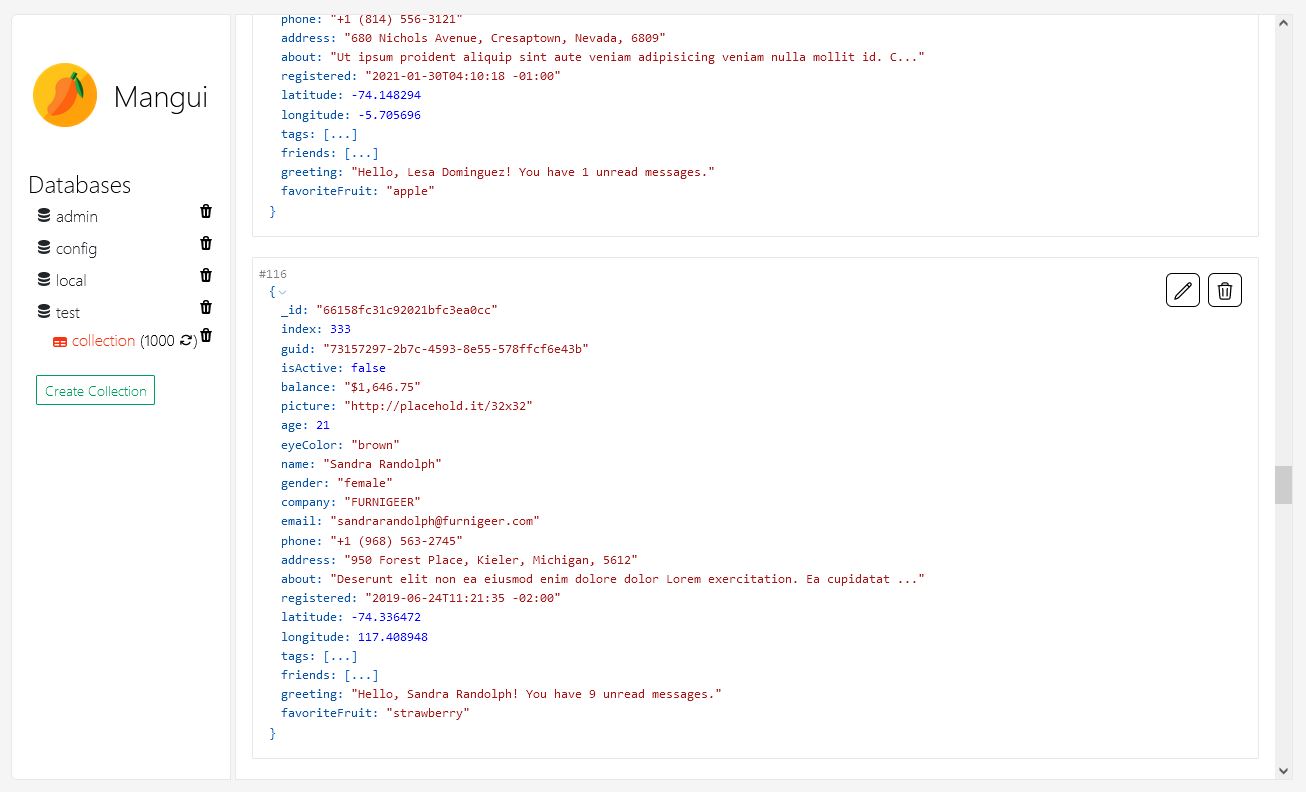Click the longitude value 117.408948
Viewport: 1306px width, 792px height.
point(393,636)
